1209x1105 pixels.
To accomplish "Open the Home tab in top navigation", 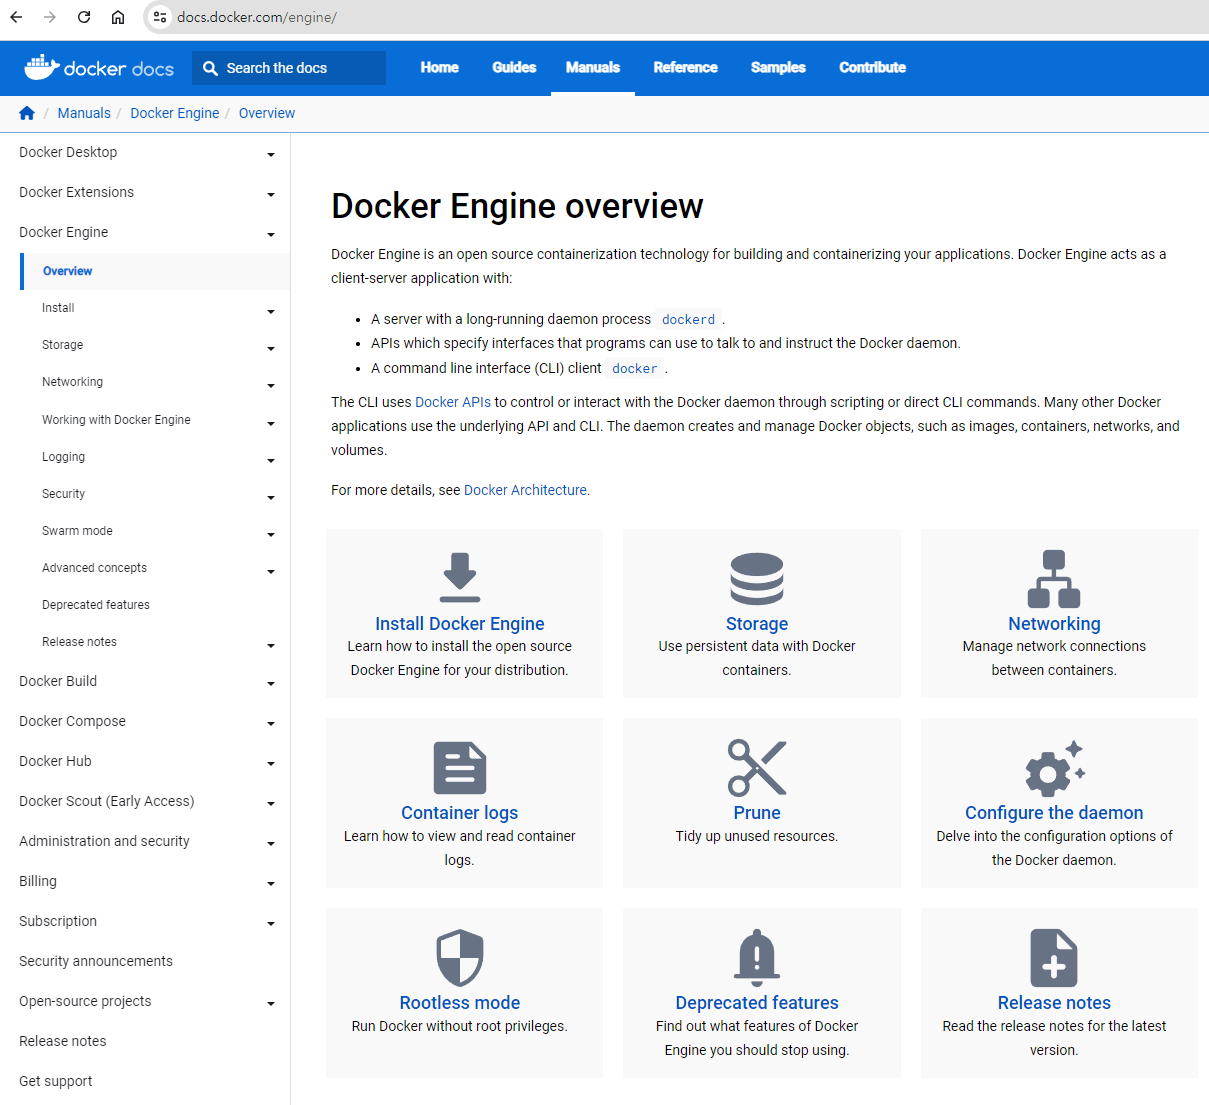I will (440, 68).
